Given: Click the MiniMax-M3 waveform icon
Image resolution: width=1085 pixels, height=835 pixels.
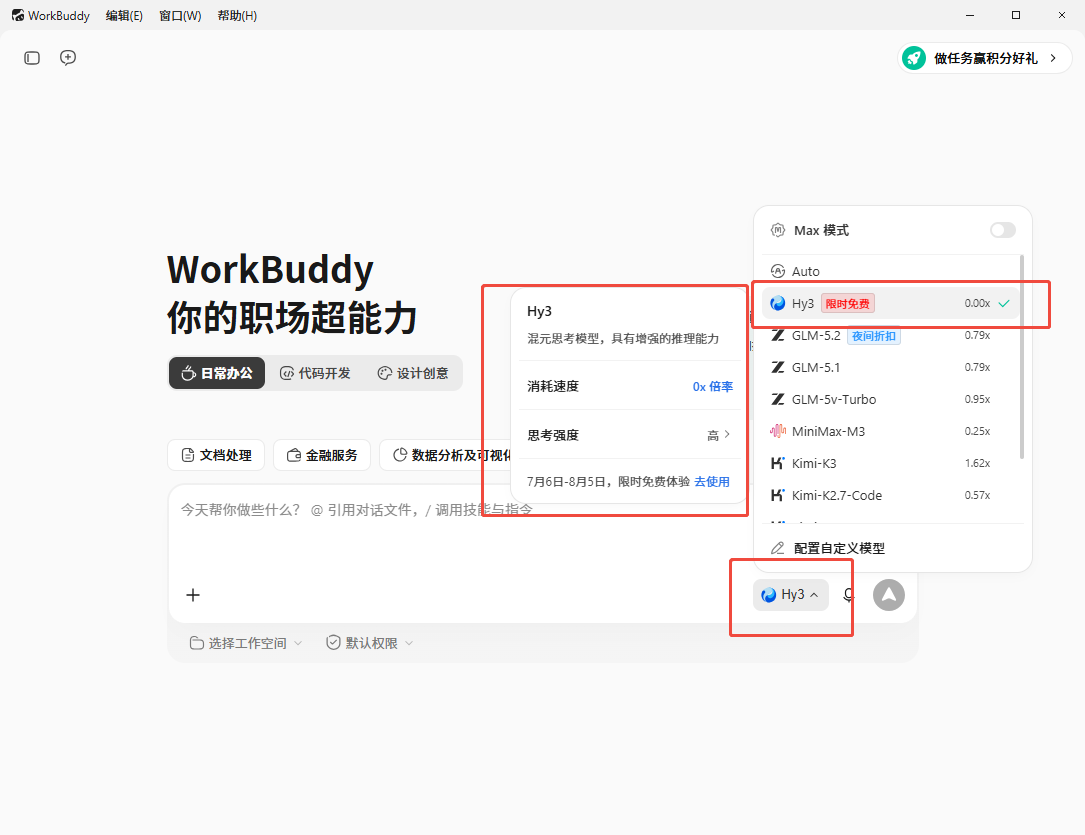Looking at the screenshot, I should [x=778, y=431].
